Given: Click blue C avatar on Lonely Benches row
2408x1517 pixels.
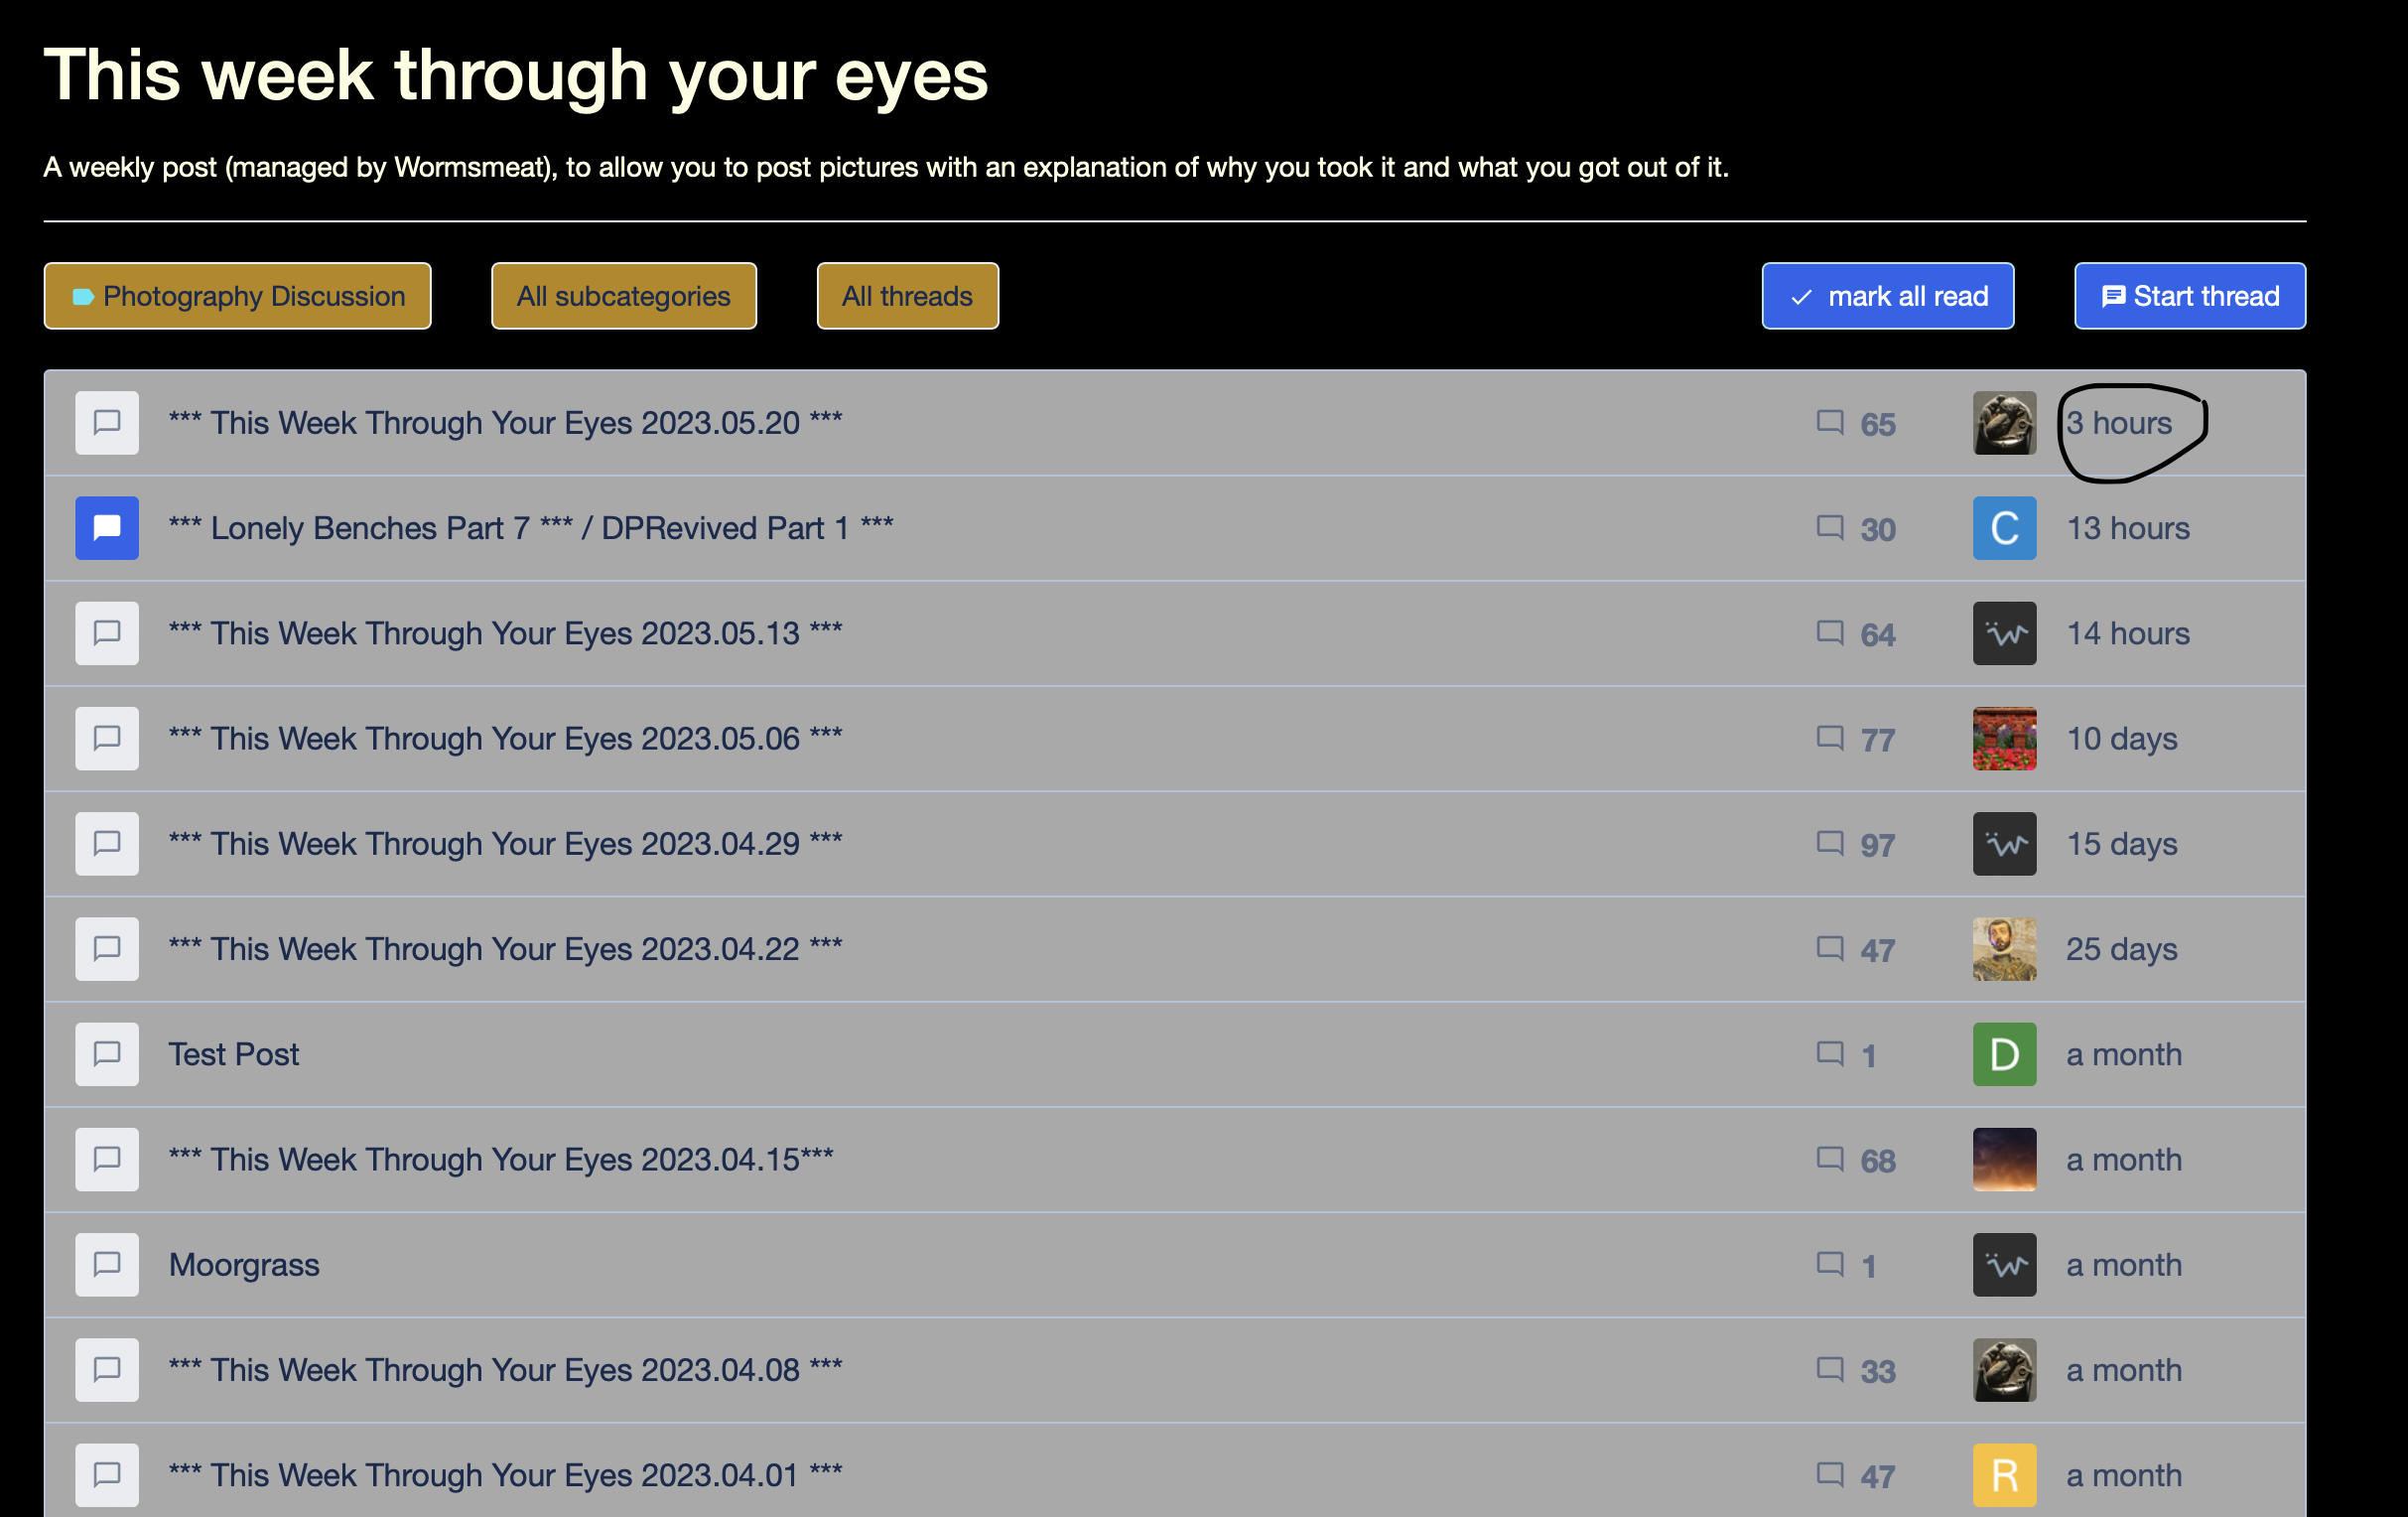Looking at the screenshot, I should (x=2004, y=528).
